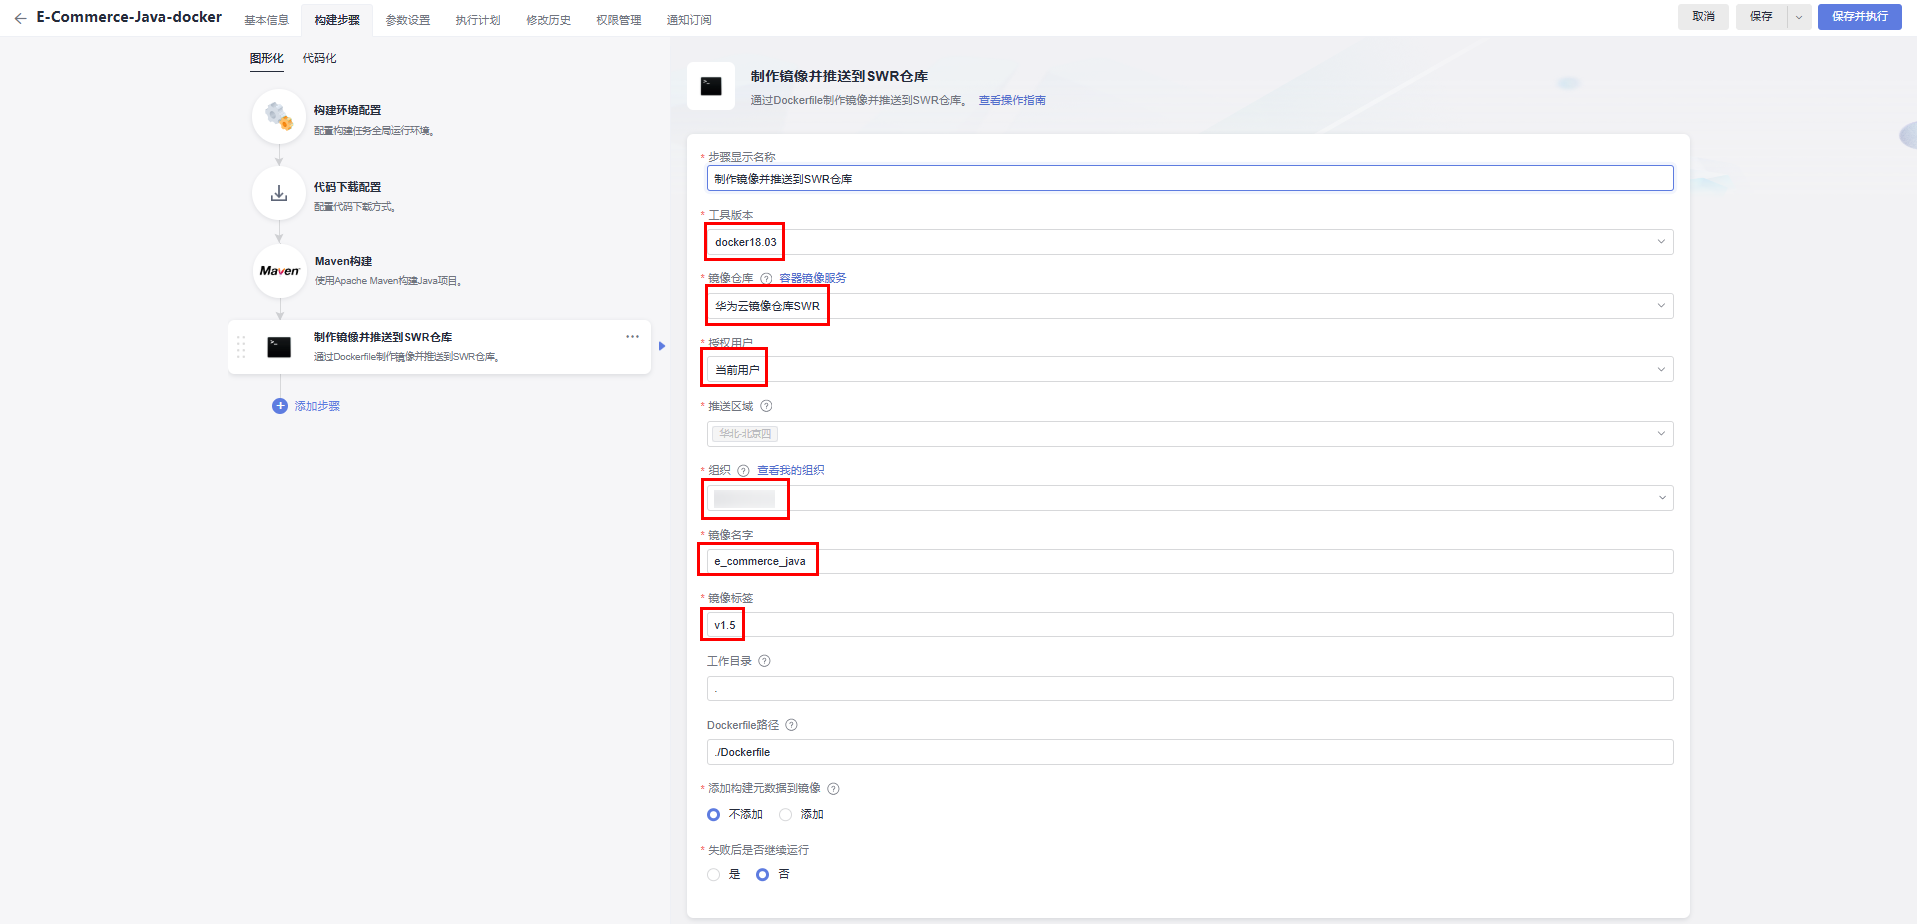This screenshot has width=1917, height=924.
Task: Click the blue arrow beside the SWR step card
Action: tap(662, 346)
